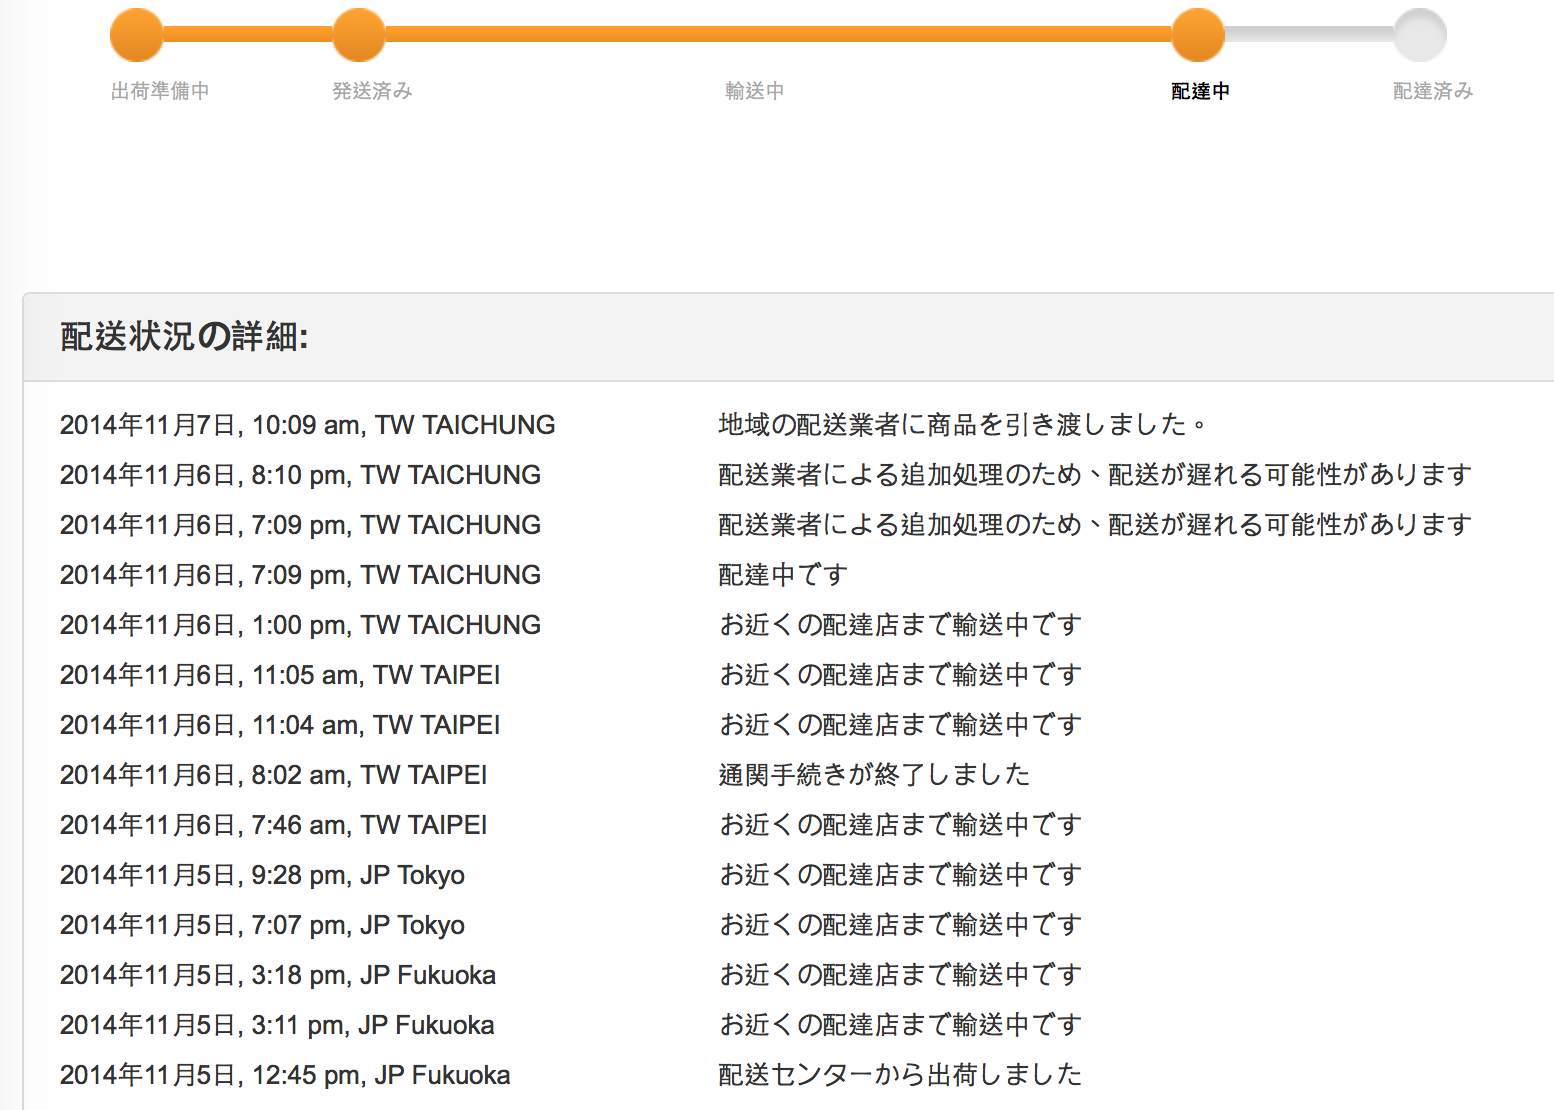The width and height of the screenshot is (1554, 1110).
Task: Click the in-transit status for 3:11 pm Fukuoka
Action: pos(900,1025)
